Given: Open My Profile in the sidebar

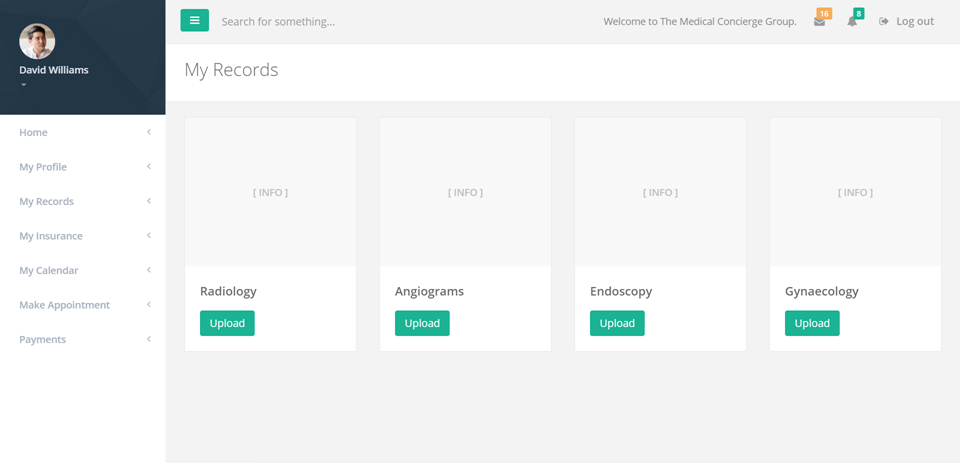Looking at the screenshot, I should point(43,167).
